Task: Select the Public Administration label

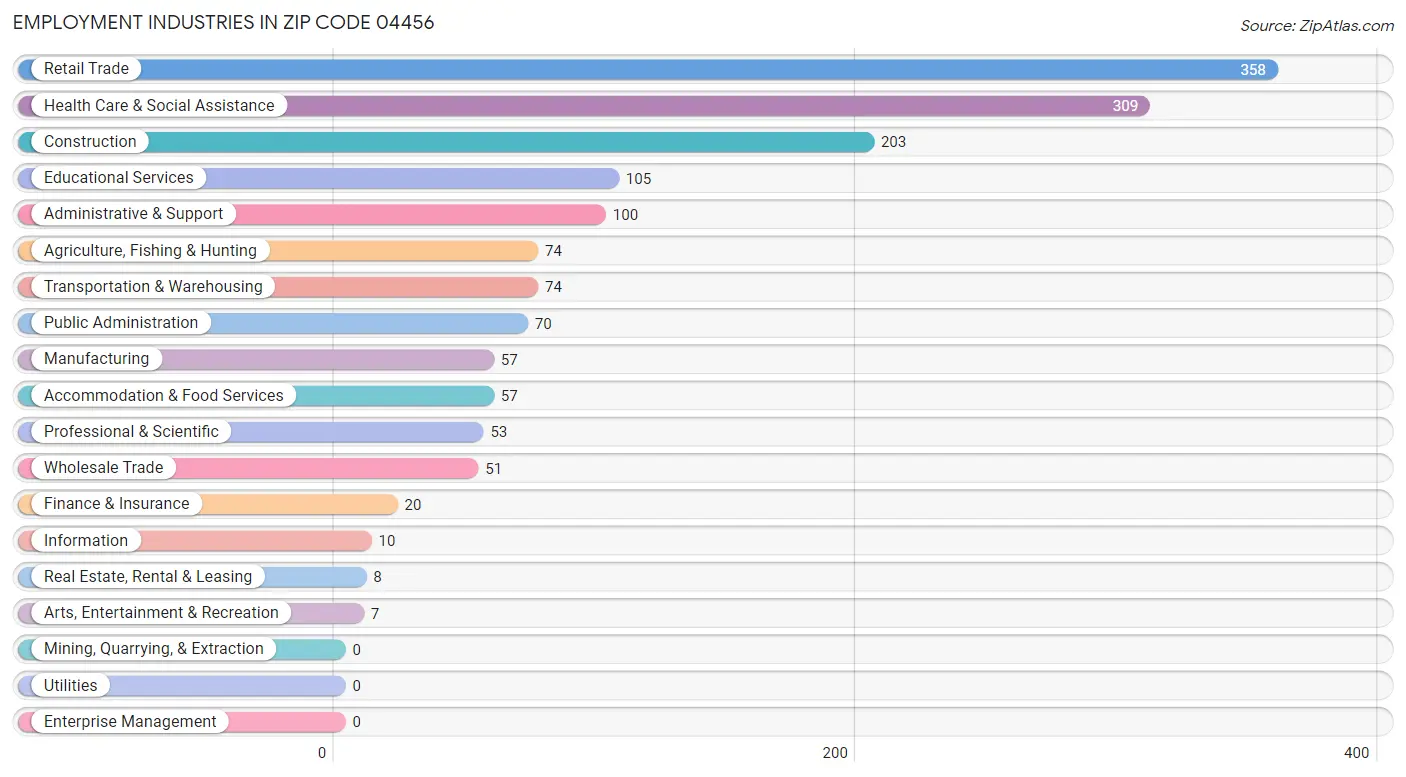Action: 121,322
